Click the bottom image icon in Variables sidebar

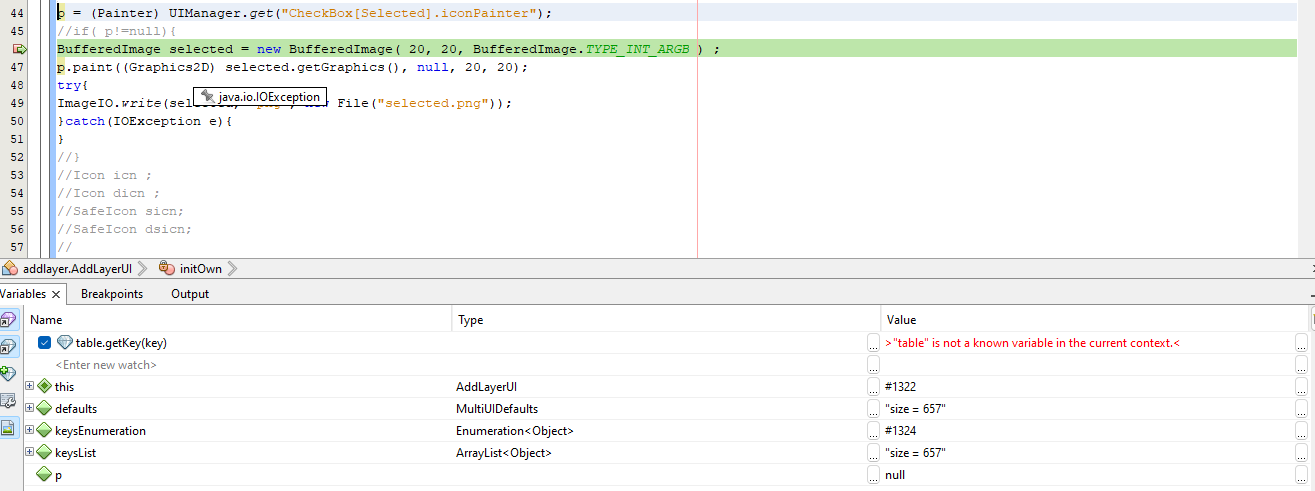pyautogui.click(x=9, y=427)
